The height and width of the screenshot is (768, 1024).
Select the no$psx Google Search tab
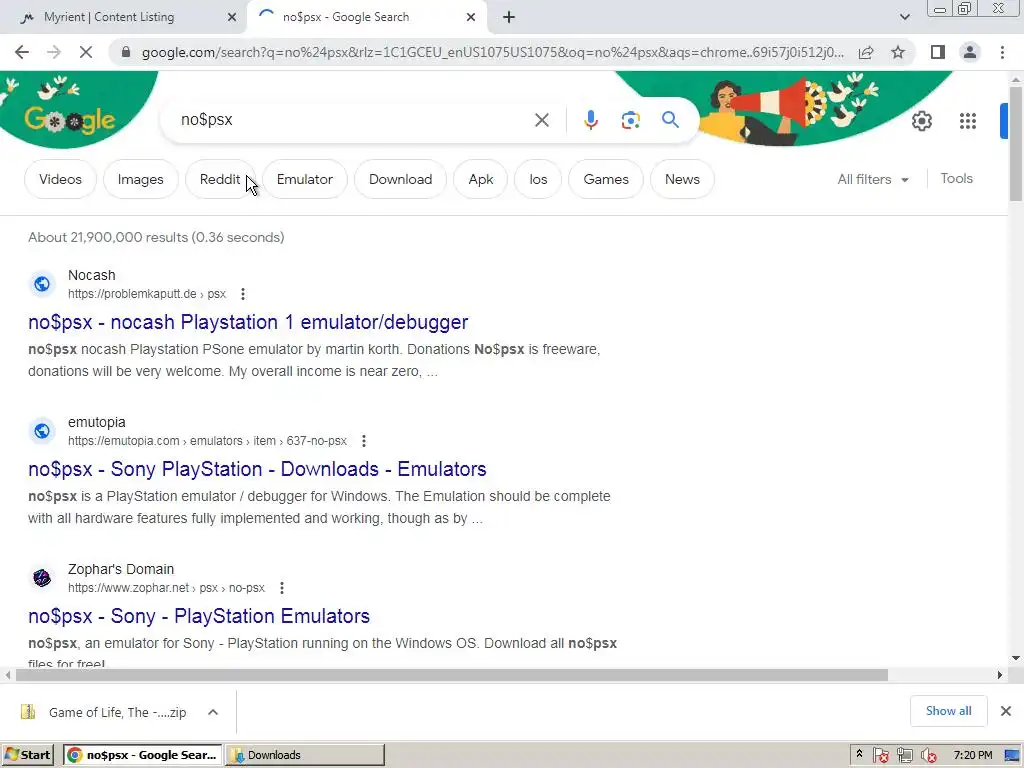345,17
